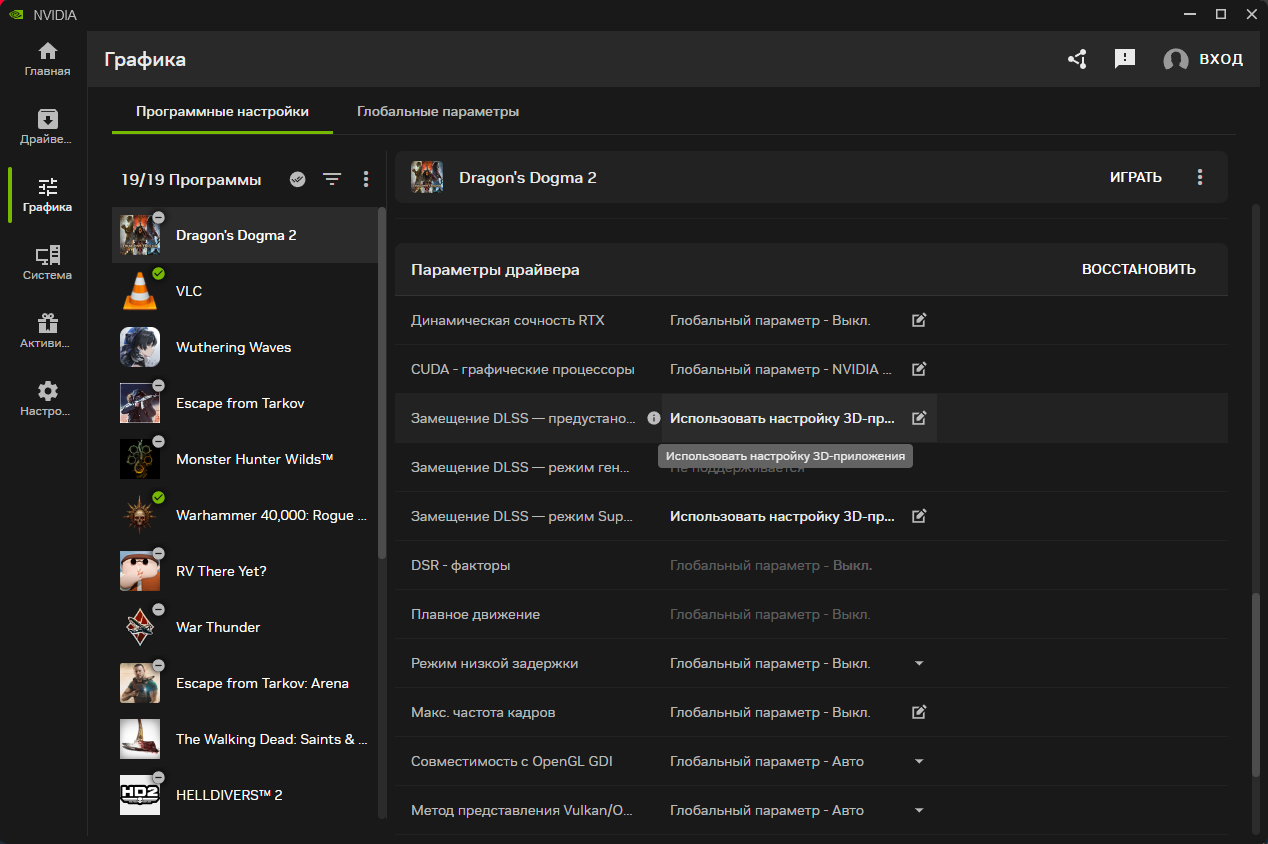Image resolution: width=1268 pixels, height=844 pixels.
Task: Select Wuthering Waves in program list
Action: pos(245,347)
